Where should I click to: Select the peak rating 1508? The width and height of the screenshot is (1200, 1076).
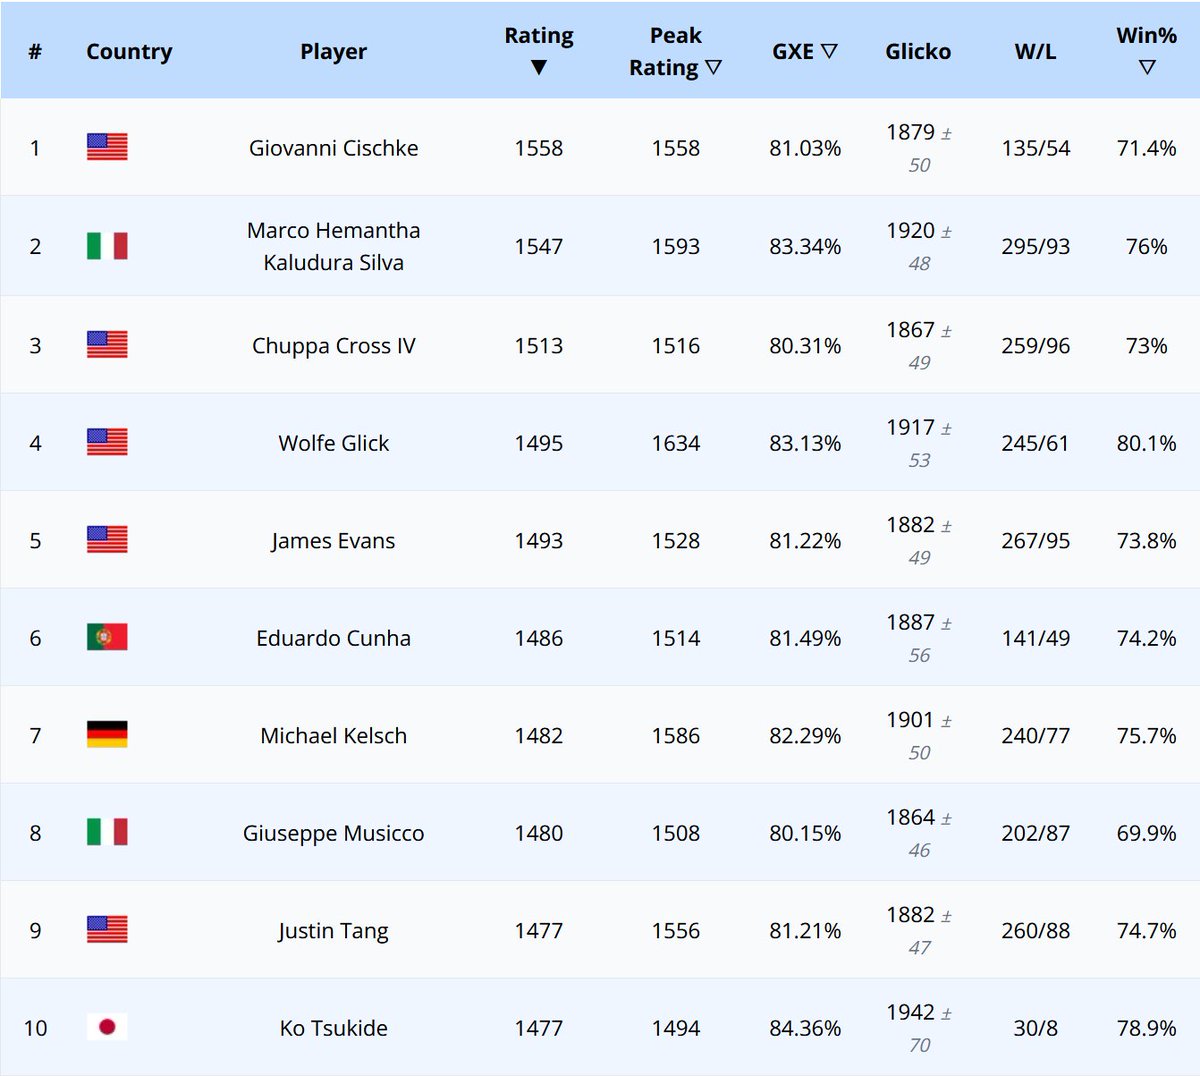click(x=676, y=833)
